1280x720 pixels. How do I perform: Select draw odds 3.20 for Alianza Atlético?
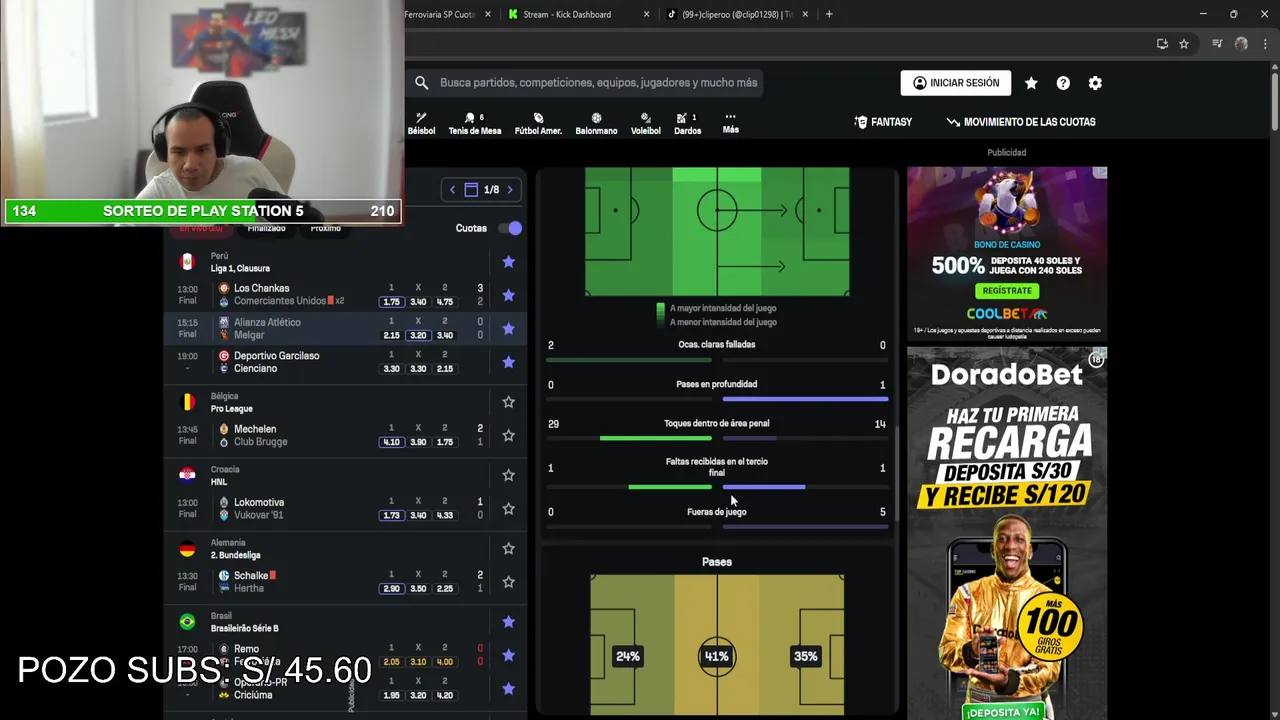[x=418, y=335]
